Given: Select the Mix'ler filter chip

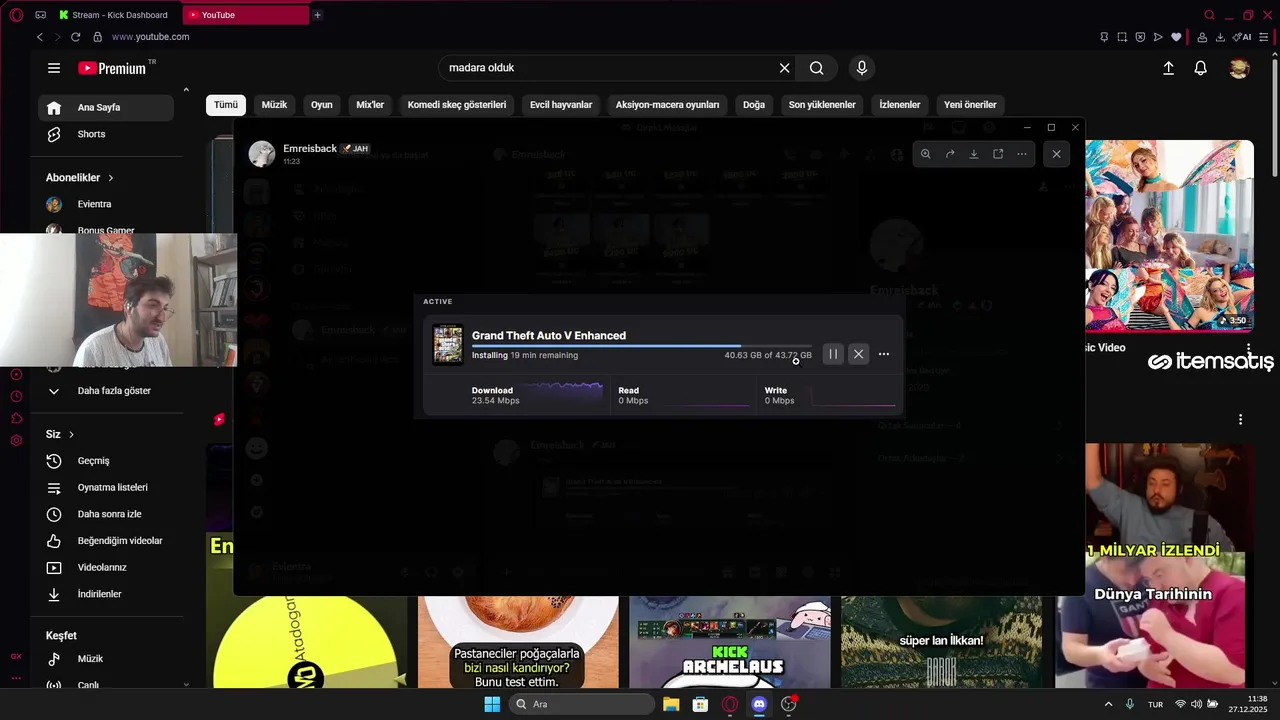Looking at the screenshot, I should click(x=370, y=104).
